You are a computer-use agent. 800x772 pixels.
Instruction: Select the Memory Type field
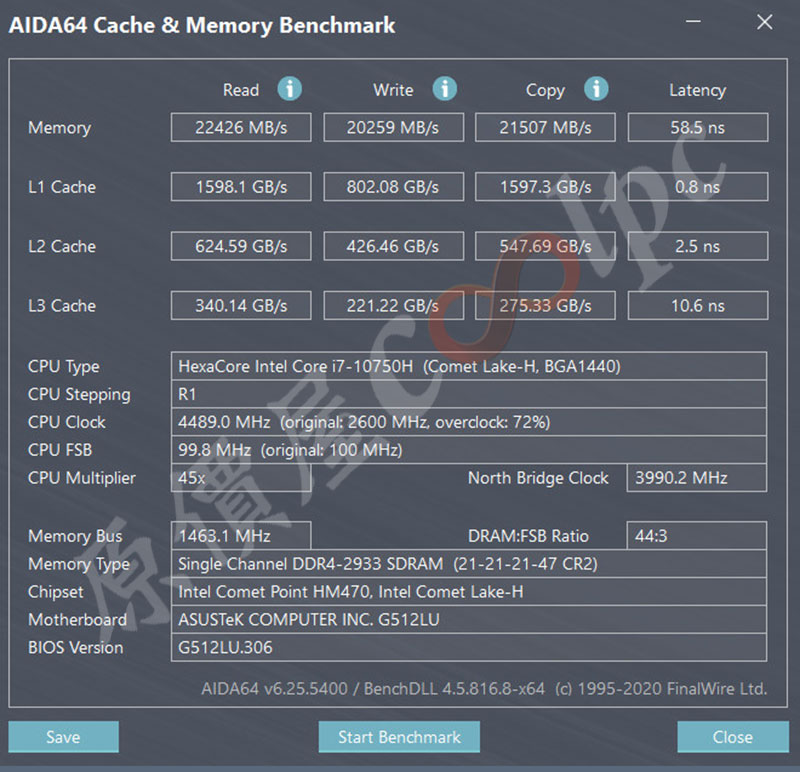469,564
